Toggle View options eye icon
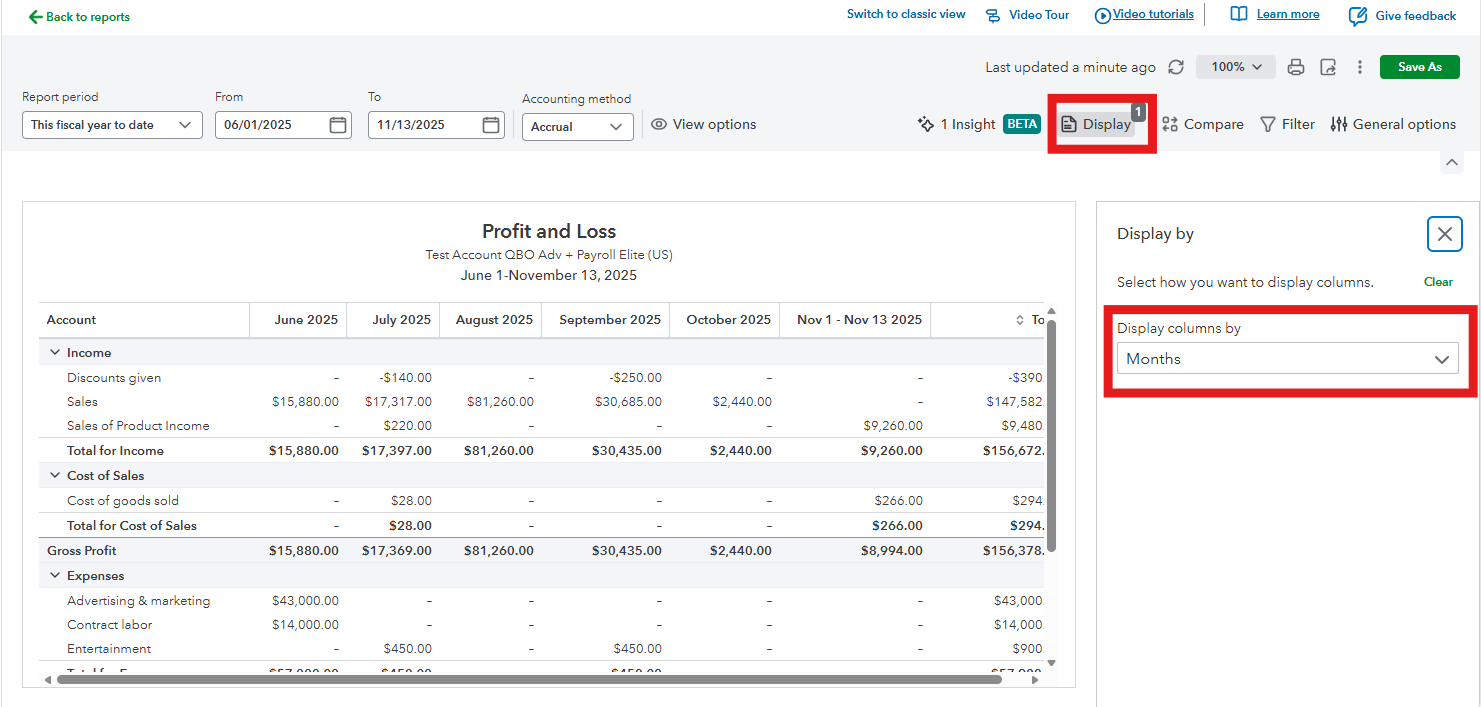Viewport: 1481px width, 707px height. click(x=659, y=125)
